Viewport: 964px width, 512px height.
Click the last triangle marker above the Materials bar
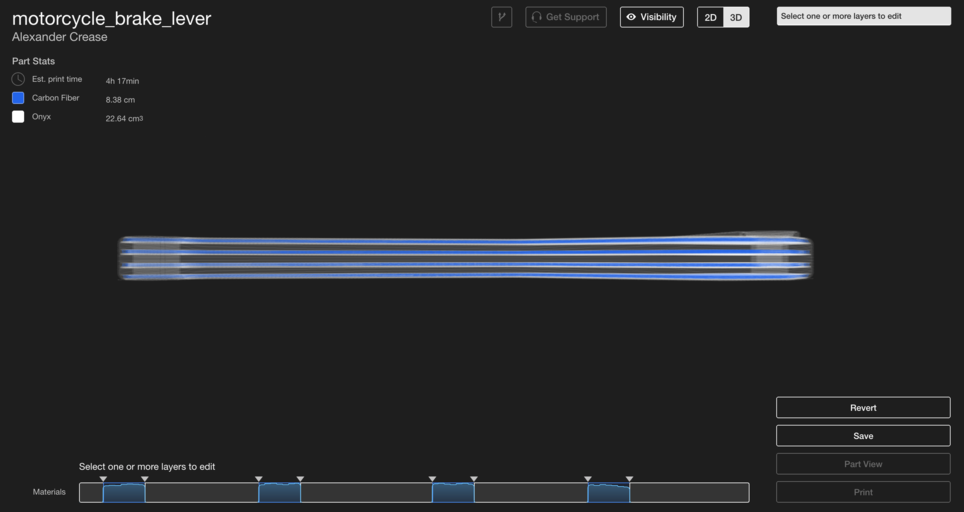point(629,479)
